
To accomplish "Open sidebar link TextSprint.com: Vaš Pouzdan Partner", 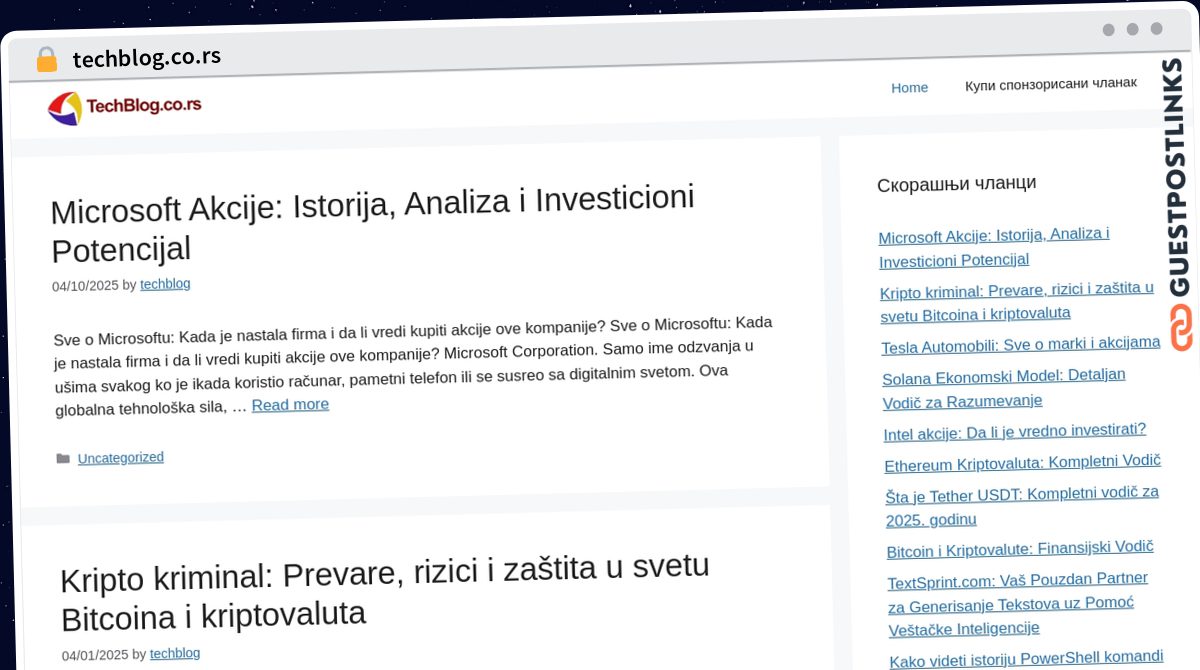I will click(1018, 603).
